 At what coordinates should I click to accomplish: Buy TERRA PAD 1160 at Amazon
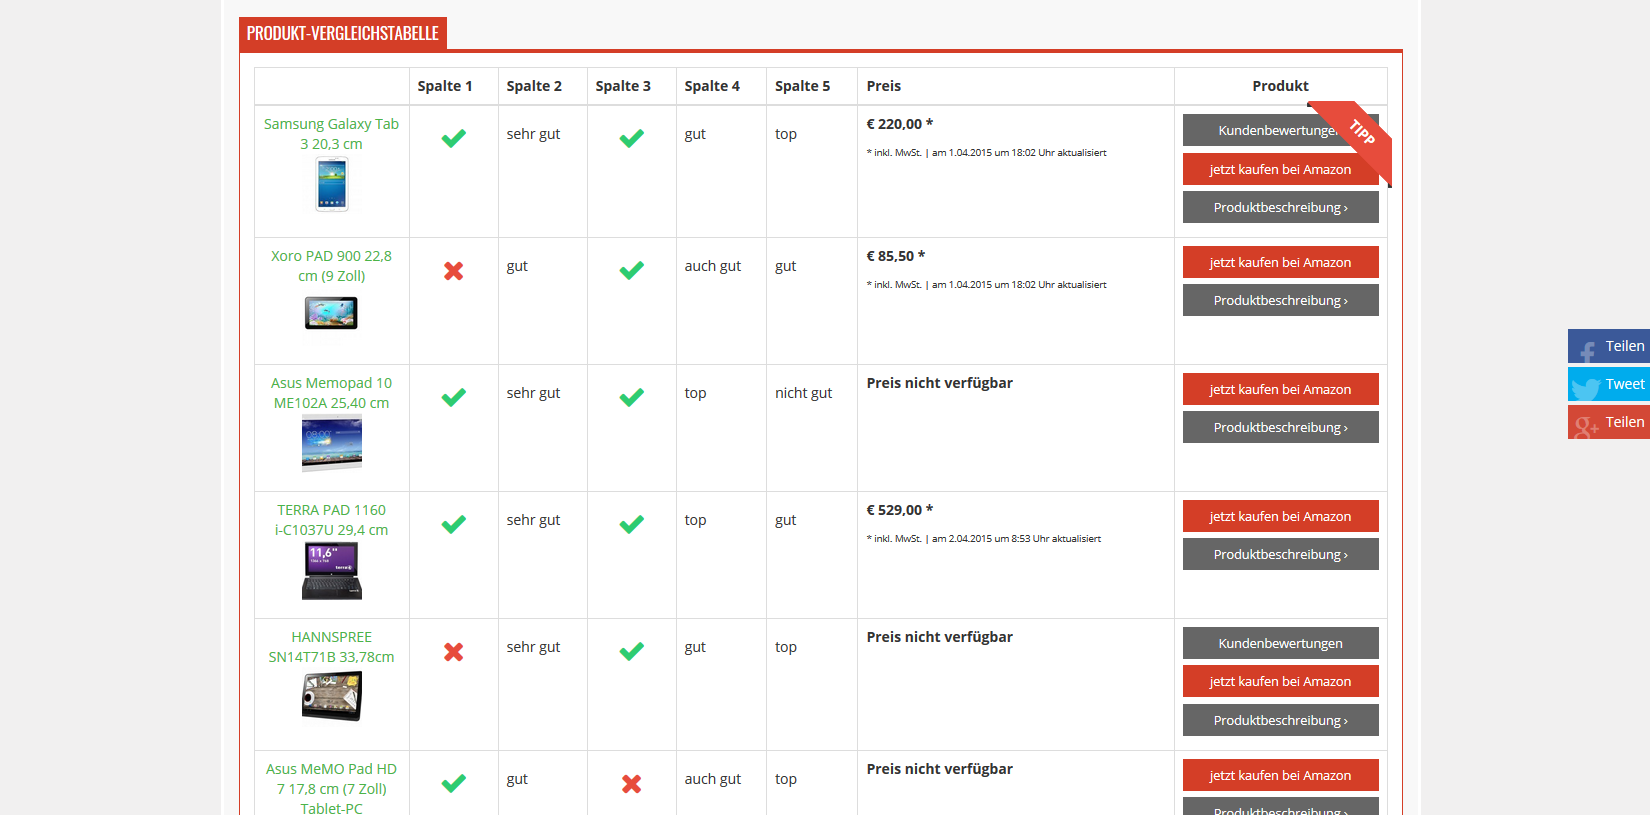pos(1280,516)
